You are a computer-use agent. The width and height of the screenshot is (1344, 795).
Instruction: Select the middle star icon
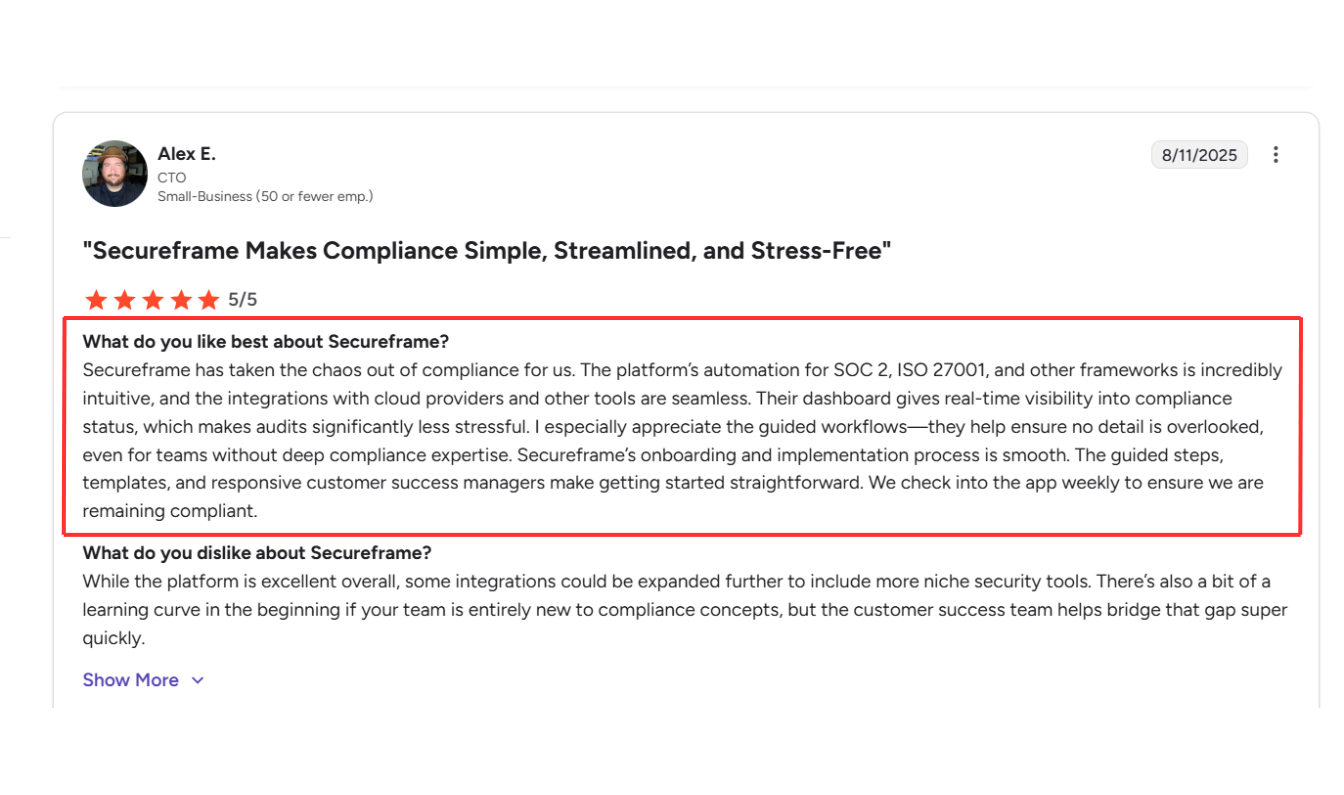[152, 299]
